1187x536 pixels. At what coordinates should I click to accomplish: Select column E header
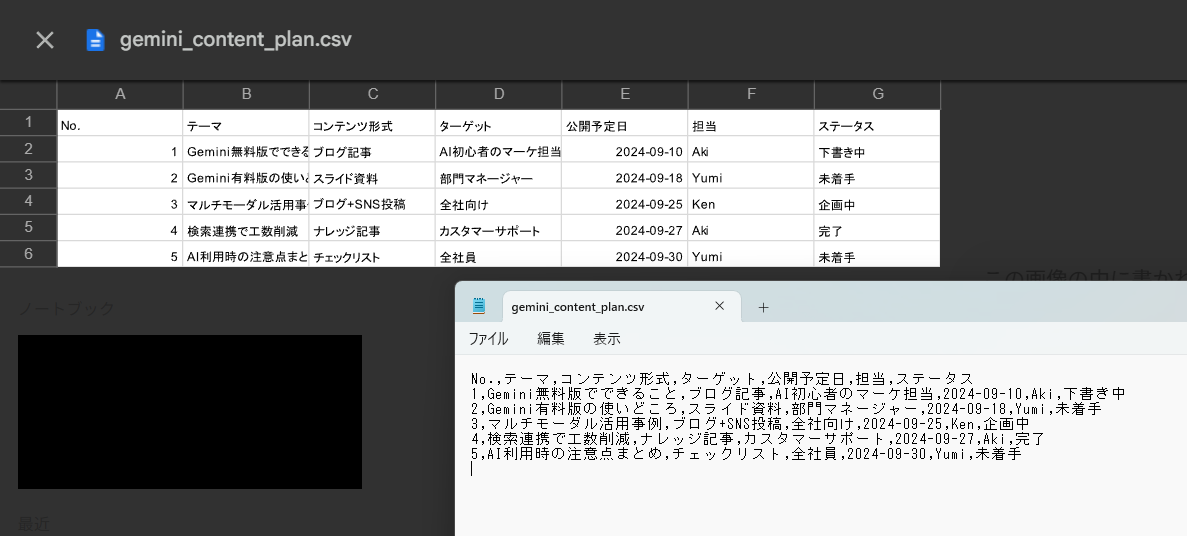point(625,95)
